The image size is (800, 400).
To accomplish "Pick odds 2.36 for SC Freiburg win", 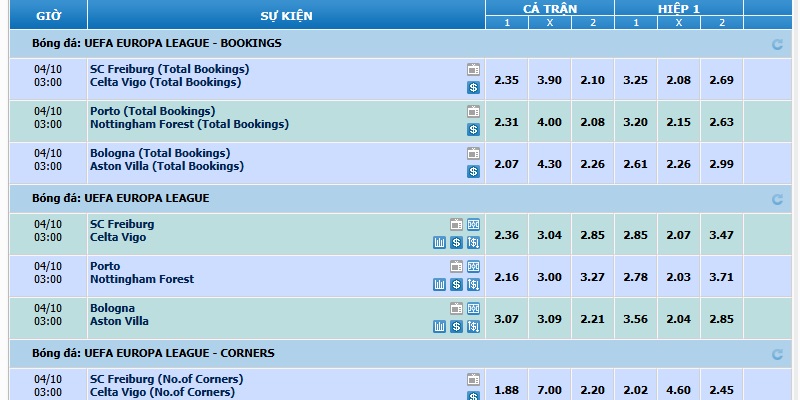I will pyautogui.click(x=507, y=235).
